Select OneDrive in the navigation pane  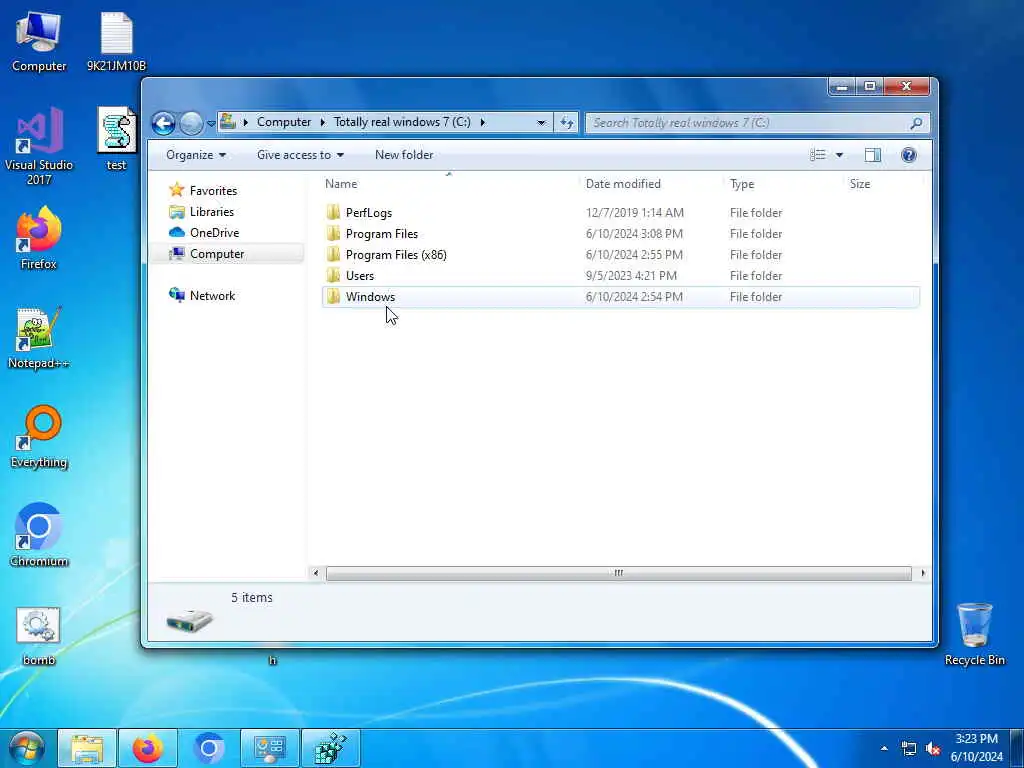[x=214, y=232]
